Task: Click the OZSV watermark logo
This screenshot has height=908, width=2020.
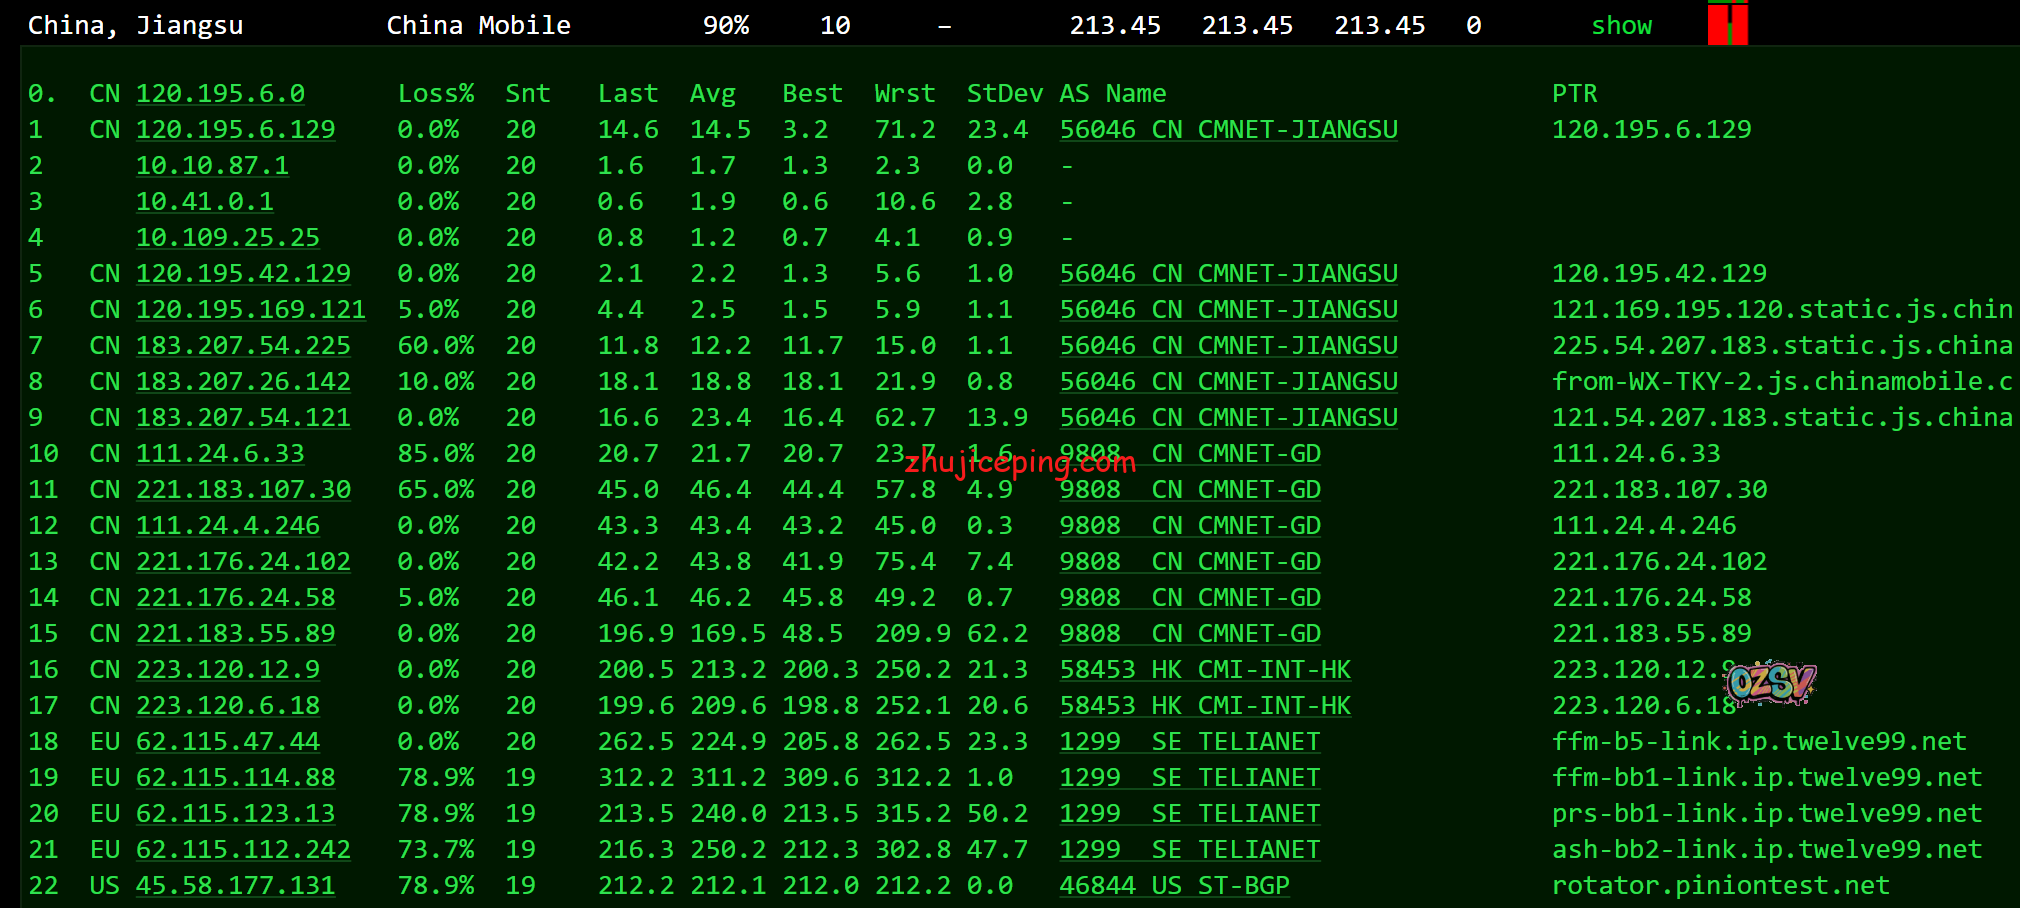Action: [x=1770, y=683]
